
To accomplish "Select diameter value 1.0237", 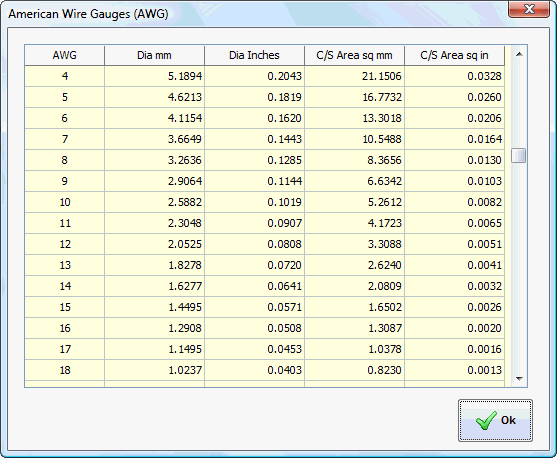I will pyautogui.click(x=155, y=370).
